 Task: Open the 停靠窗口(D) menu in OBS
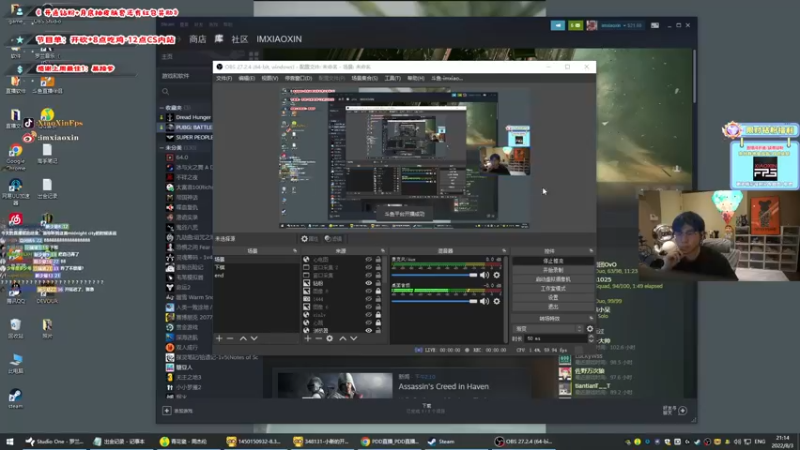[298, 78]
